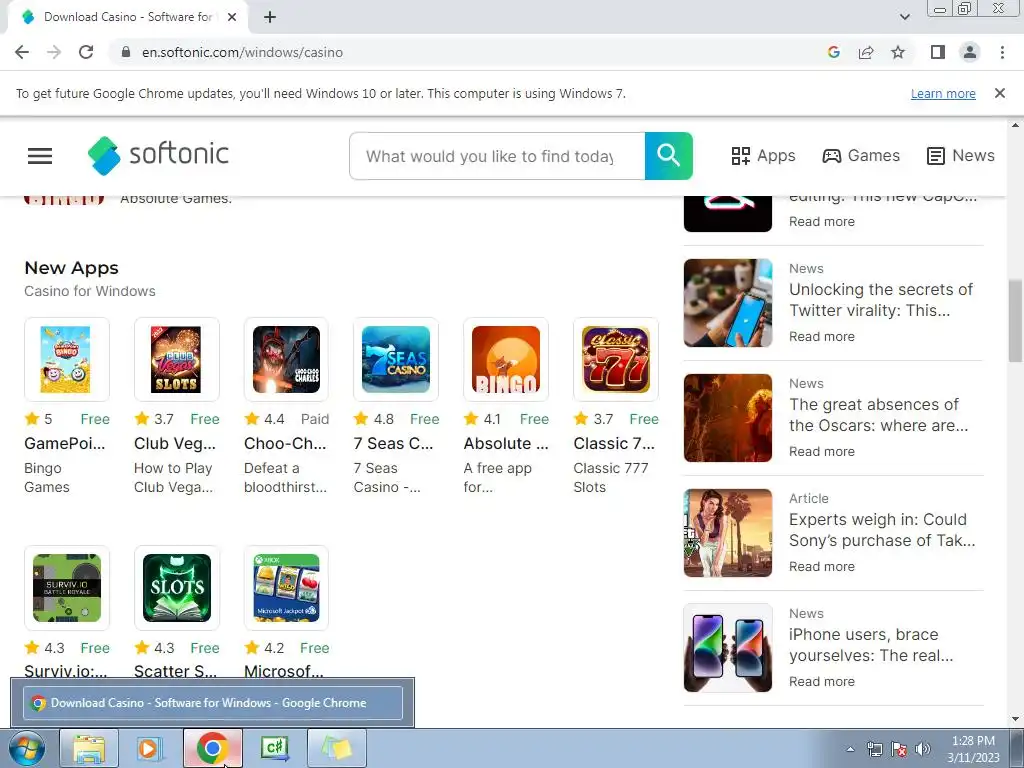Open Twitter virality article thumbnail
The width and height of the screenshot is (1024, 768).
[728, 303]
